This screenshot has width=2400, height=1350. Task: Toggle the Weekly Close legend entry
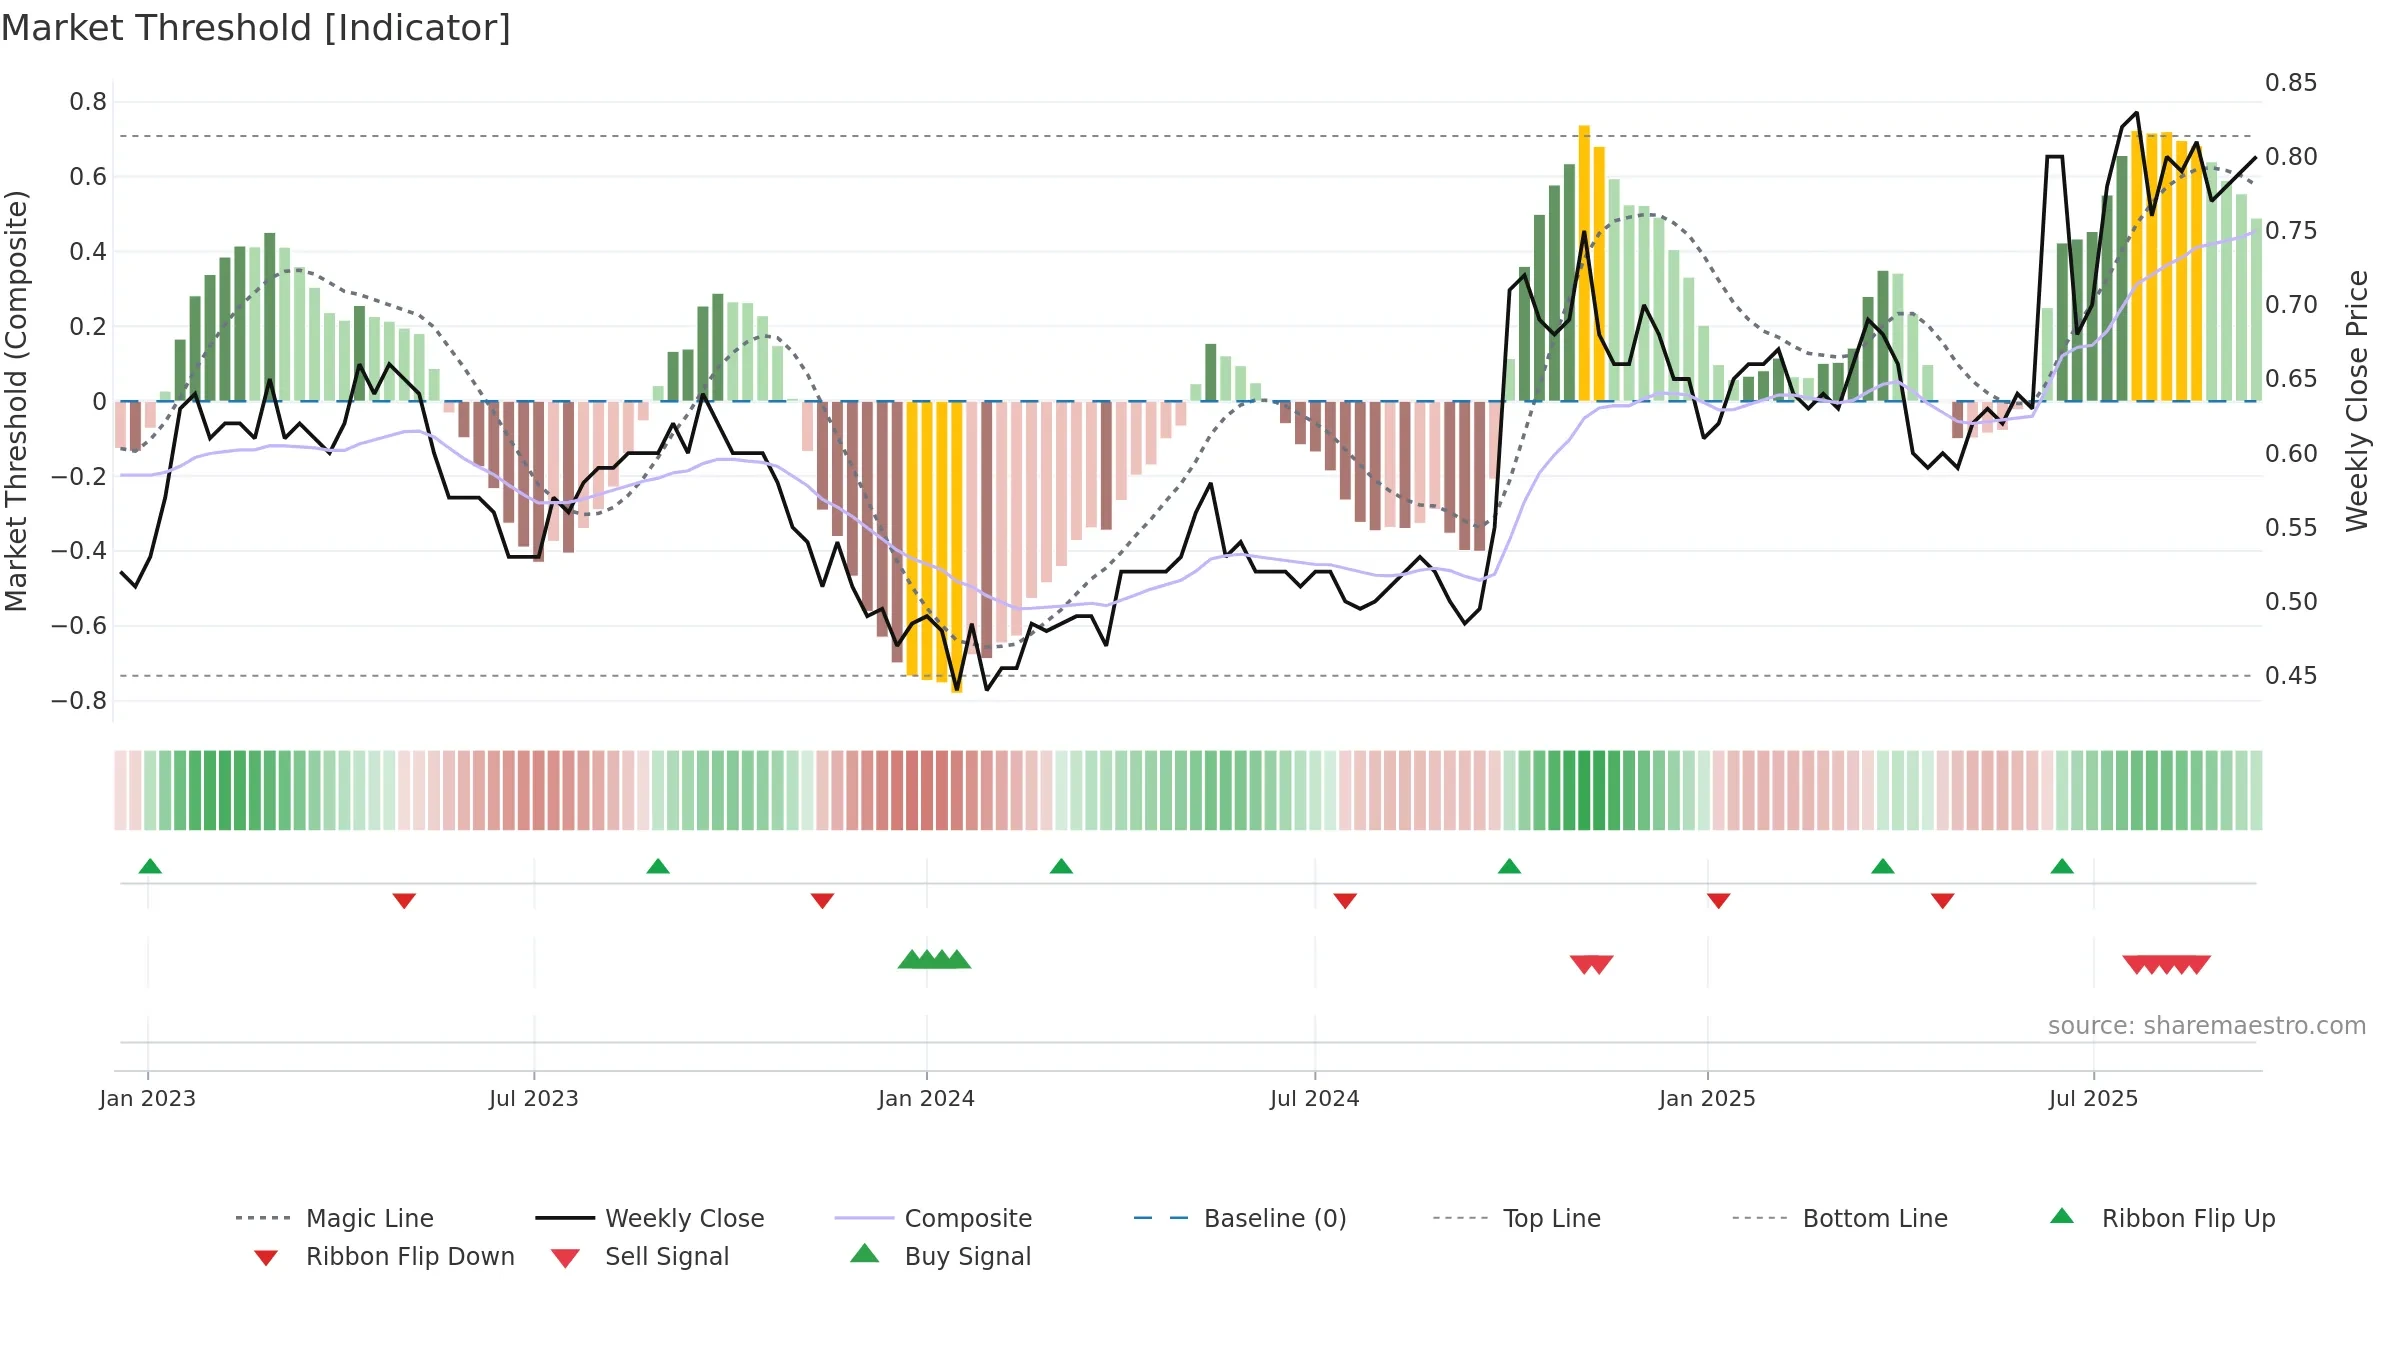(650, 1218)
